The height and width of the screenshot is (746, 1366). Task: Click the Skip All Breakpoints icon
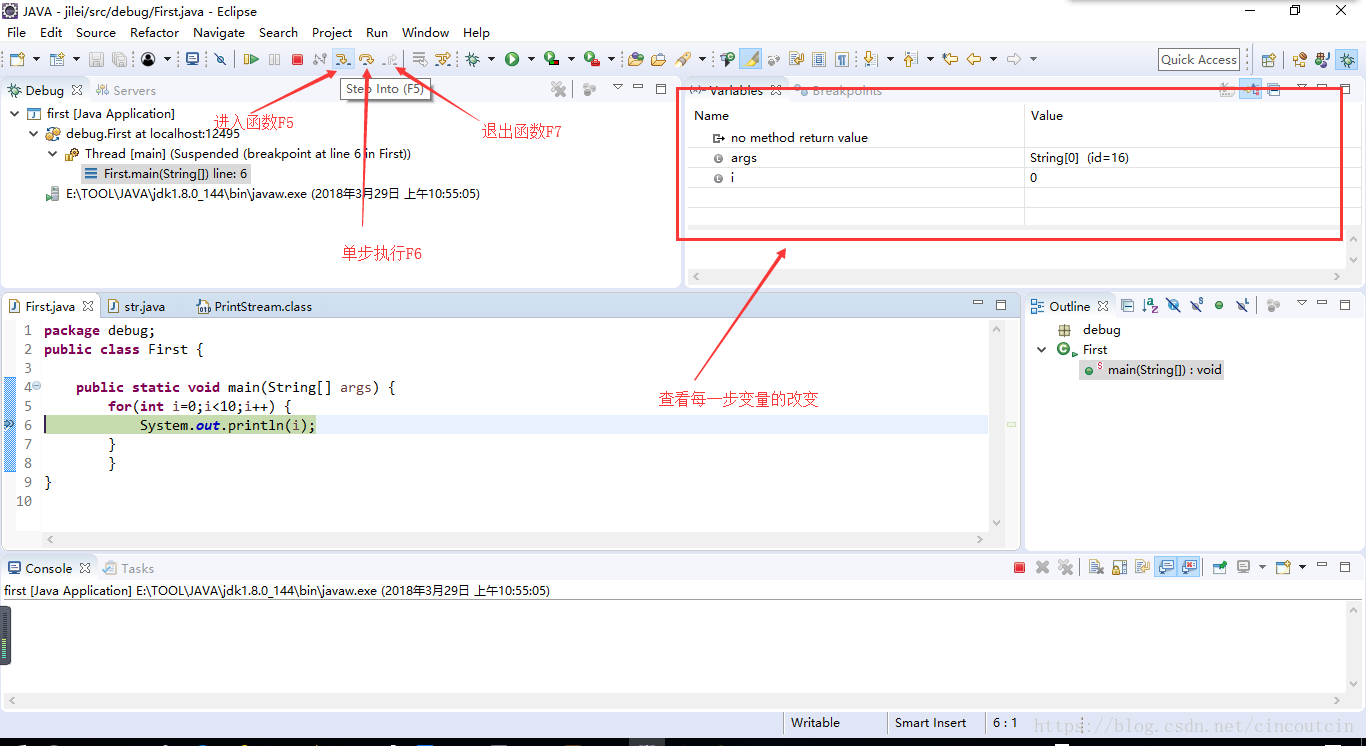[x=221, y=60]
